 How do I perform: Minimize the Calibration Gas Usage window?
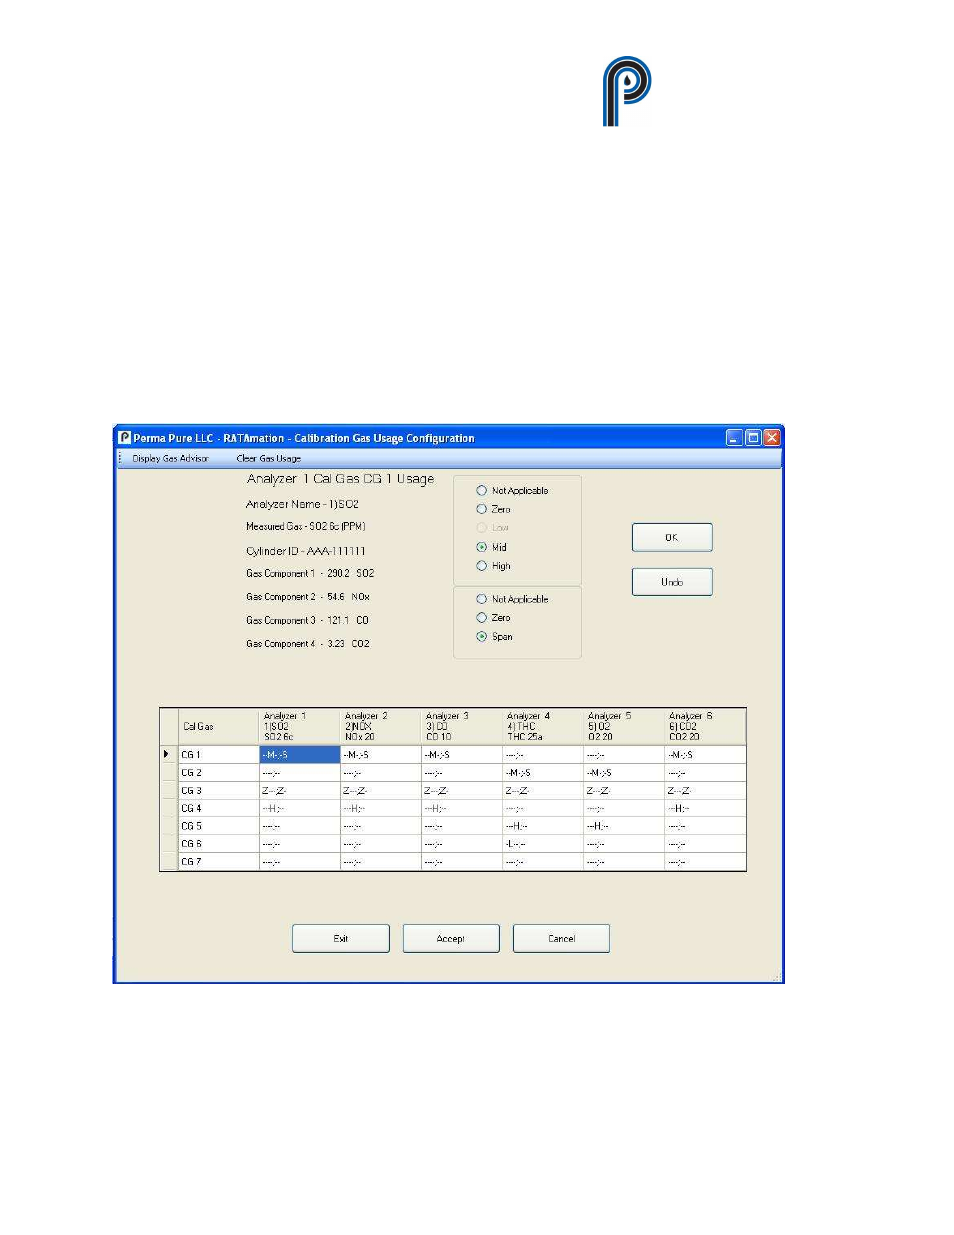click(x=734, y=437)
